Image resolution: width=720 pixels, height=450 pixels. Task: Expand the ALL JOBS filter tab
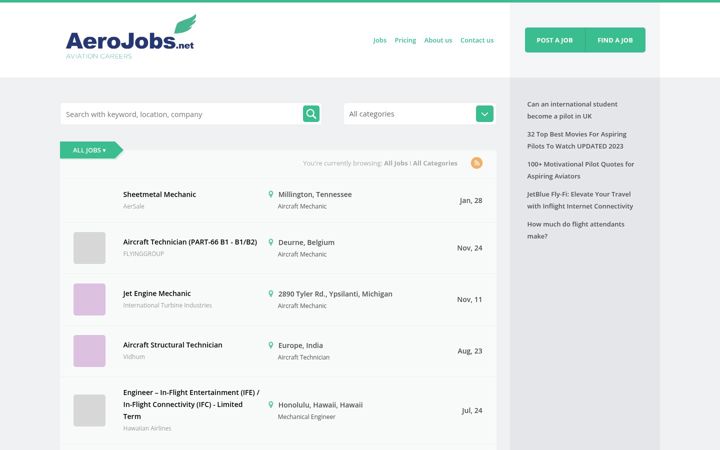point(90,150)
